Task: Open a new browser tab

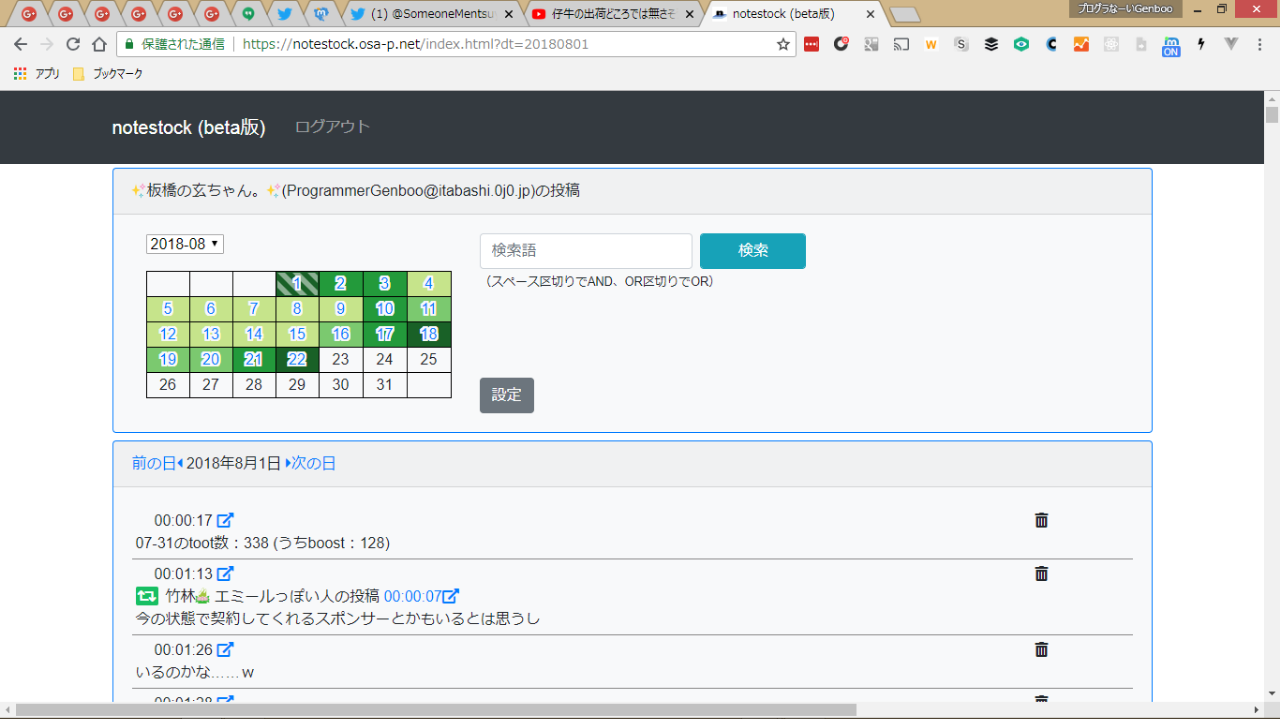Action: click(x=904, y=15)
